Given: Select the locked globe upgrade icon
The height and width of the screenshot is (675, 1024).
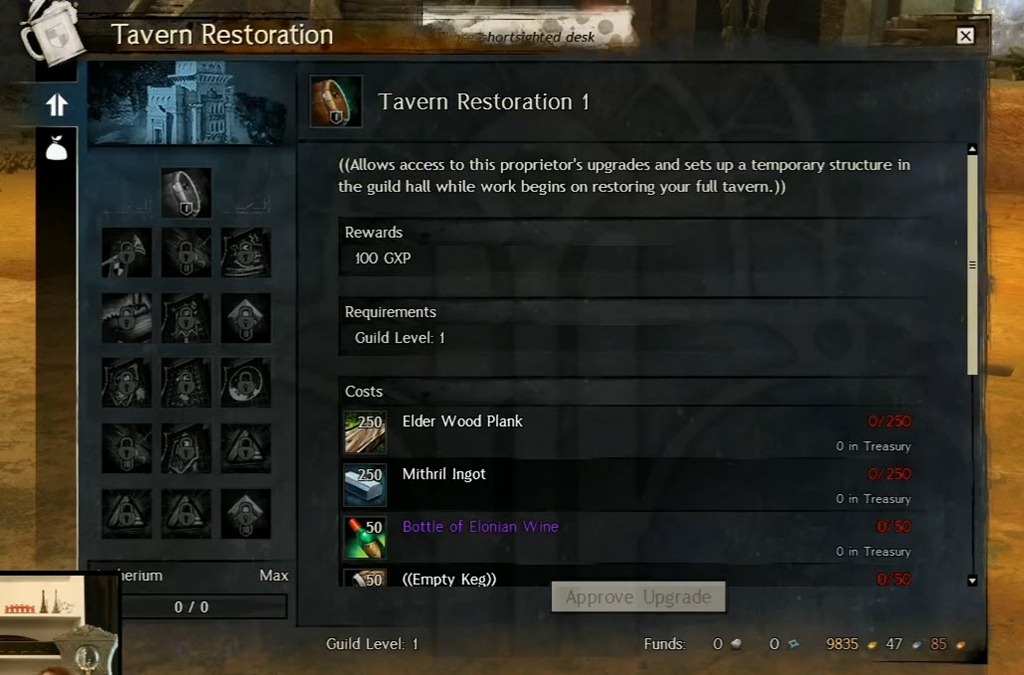Looking at the screenshot, I should pyautogui.click(x=246, y=383).
